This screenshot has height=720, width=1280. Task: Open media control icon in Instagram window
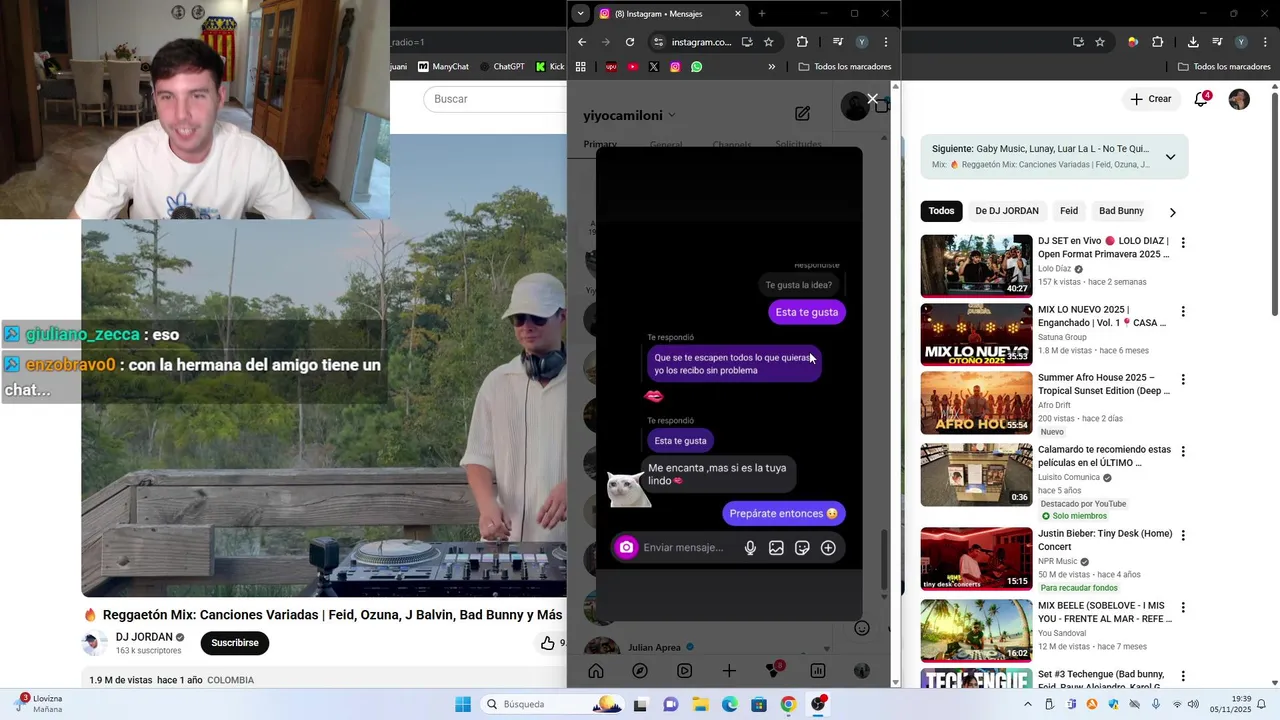(x=837, y=42)
